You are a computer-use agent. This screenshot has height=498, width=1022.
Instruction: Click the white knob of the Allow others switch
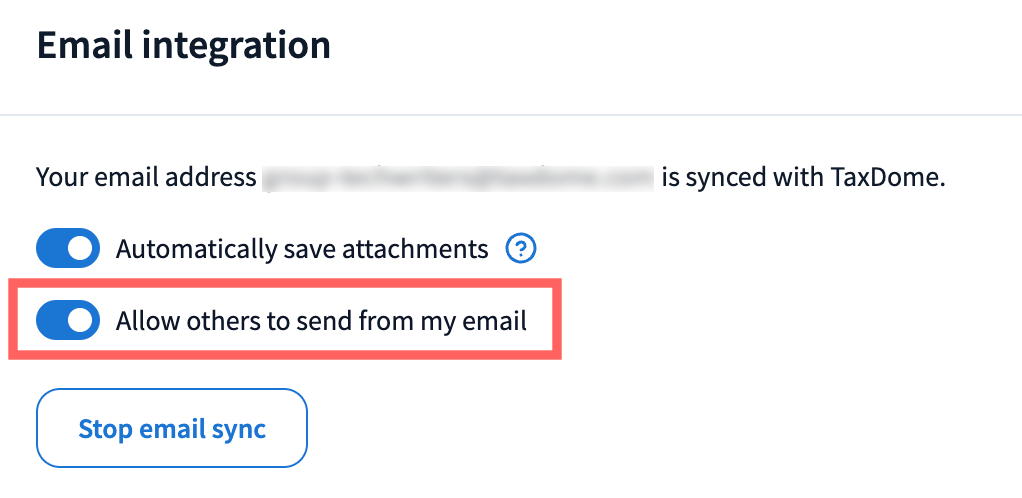tap(82, 321)
